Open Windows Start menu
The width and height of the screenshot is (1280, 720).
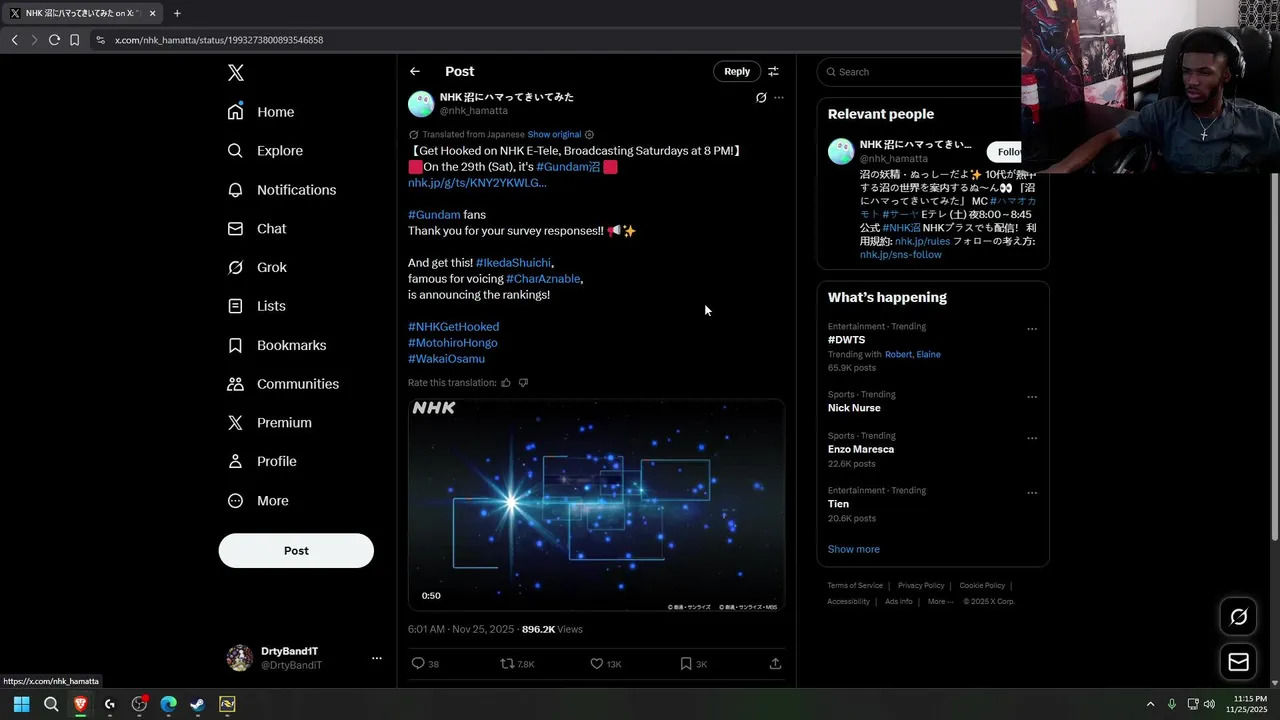coord(21,704)
